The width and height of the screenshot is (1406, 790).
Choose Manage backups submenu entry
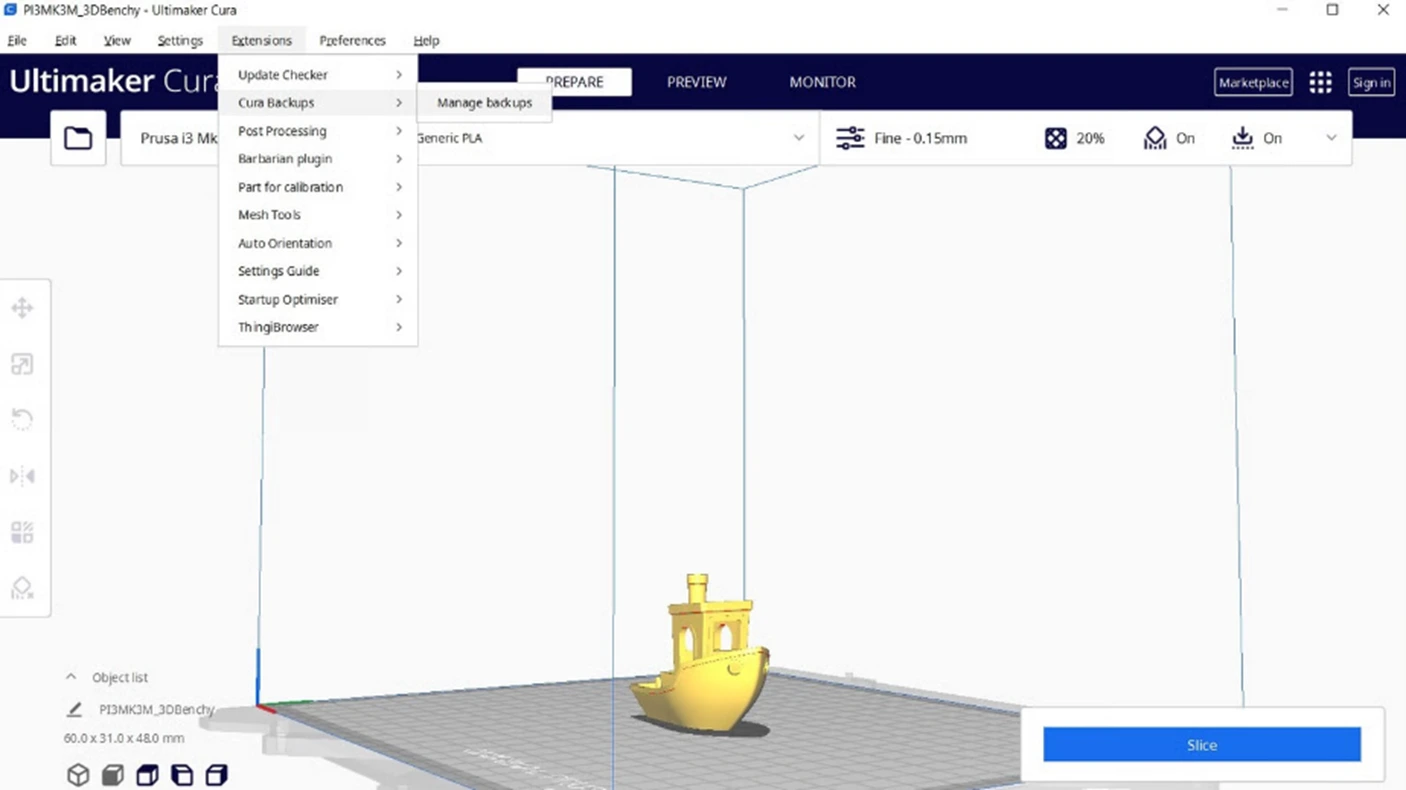pos(485,103)
